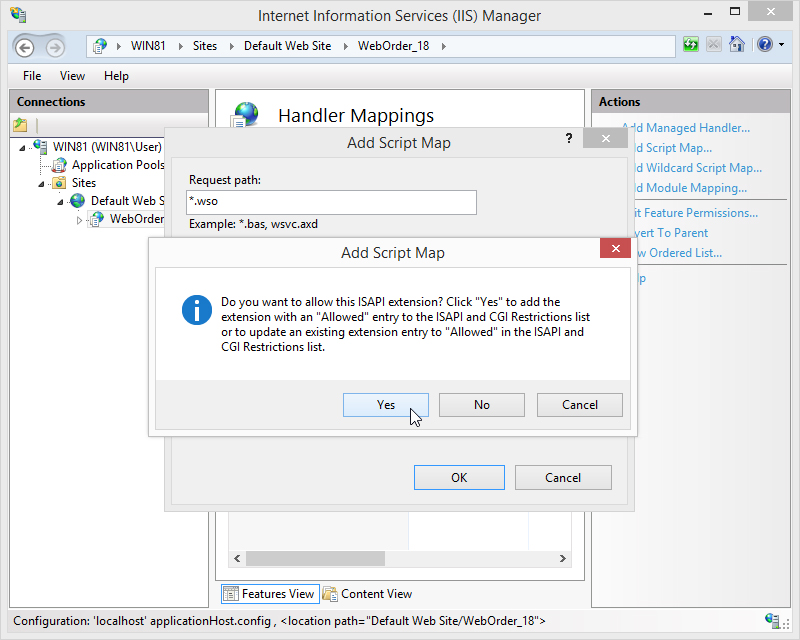Viewport: 800px width, 640px height.
Task: Click Revert To Parent link
Action: [x=671, y=233]
